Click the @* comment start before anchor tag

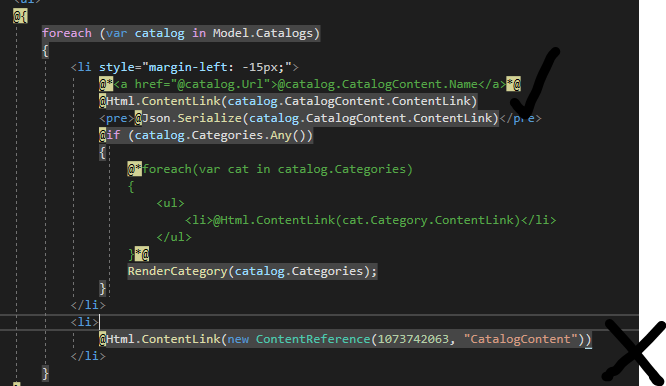coord(106,84)
